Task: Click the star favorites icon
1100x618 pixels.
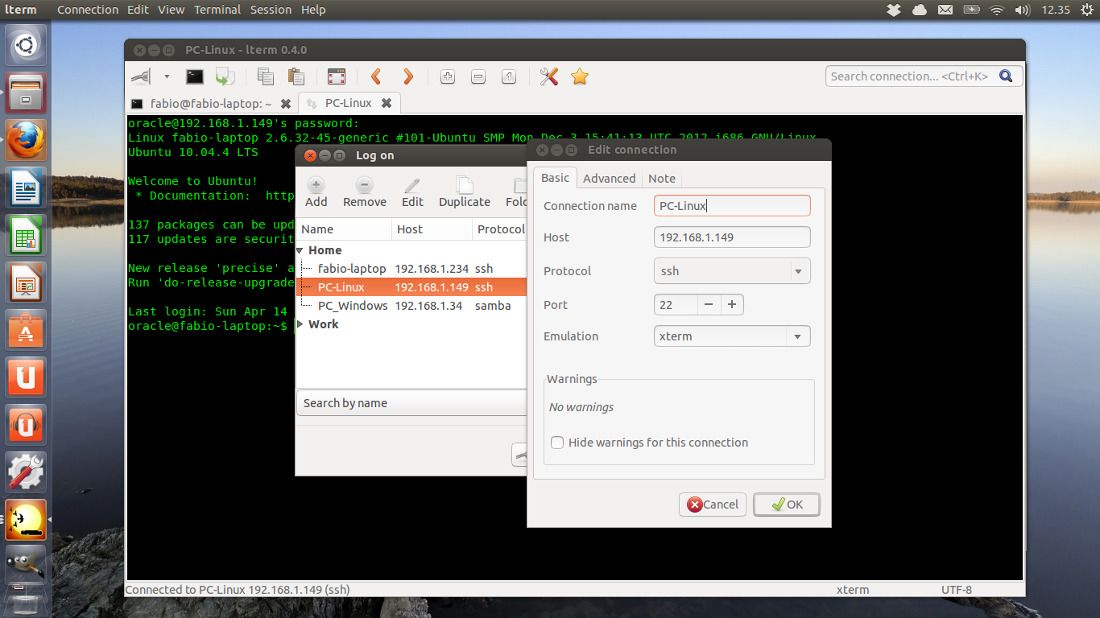Action: point(579,77)
